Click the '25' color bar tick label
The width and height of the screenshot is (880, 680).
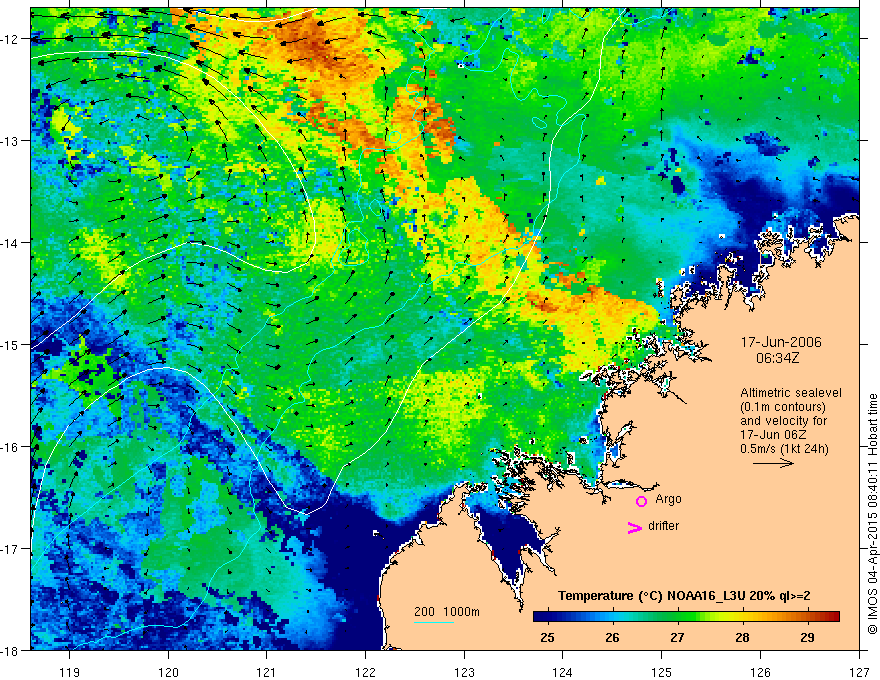(547, 637)
